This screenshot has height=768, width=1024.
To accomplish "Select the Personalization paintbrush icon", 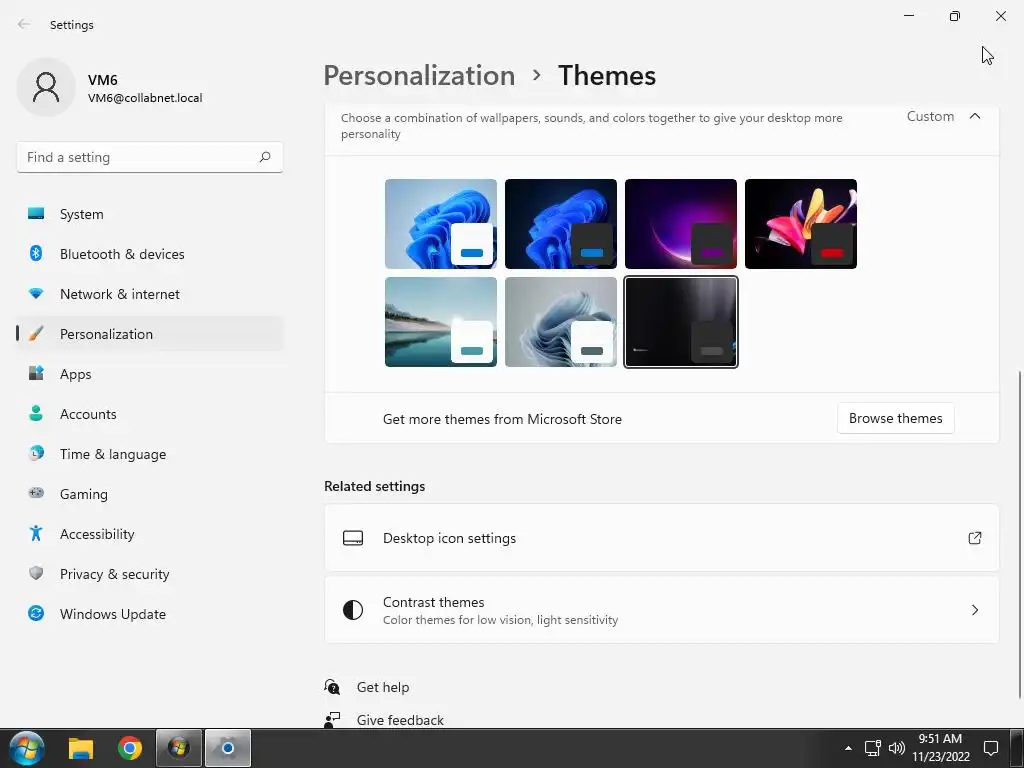I will (36, 334).
